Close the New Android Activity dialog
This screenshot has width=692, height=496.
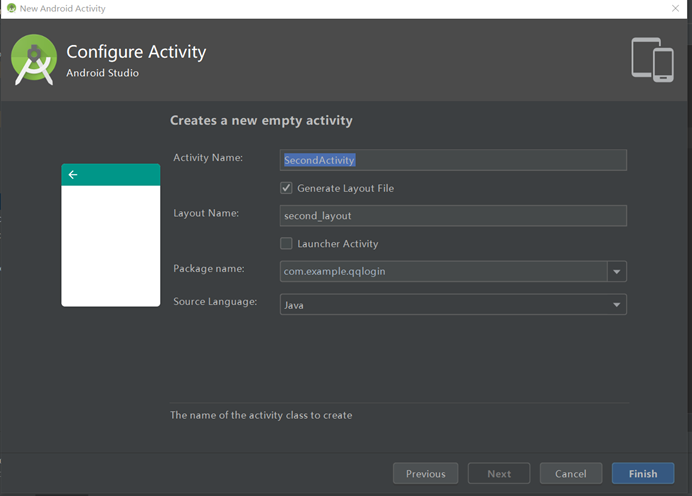coord(676,8)
